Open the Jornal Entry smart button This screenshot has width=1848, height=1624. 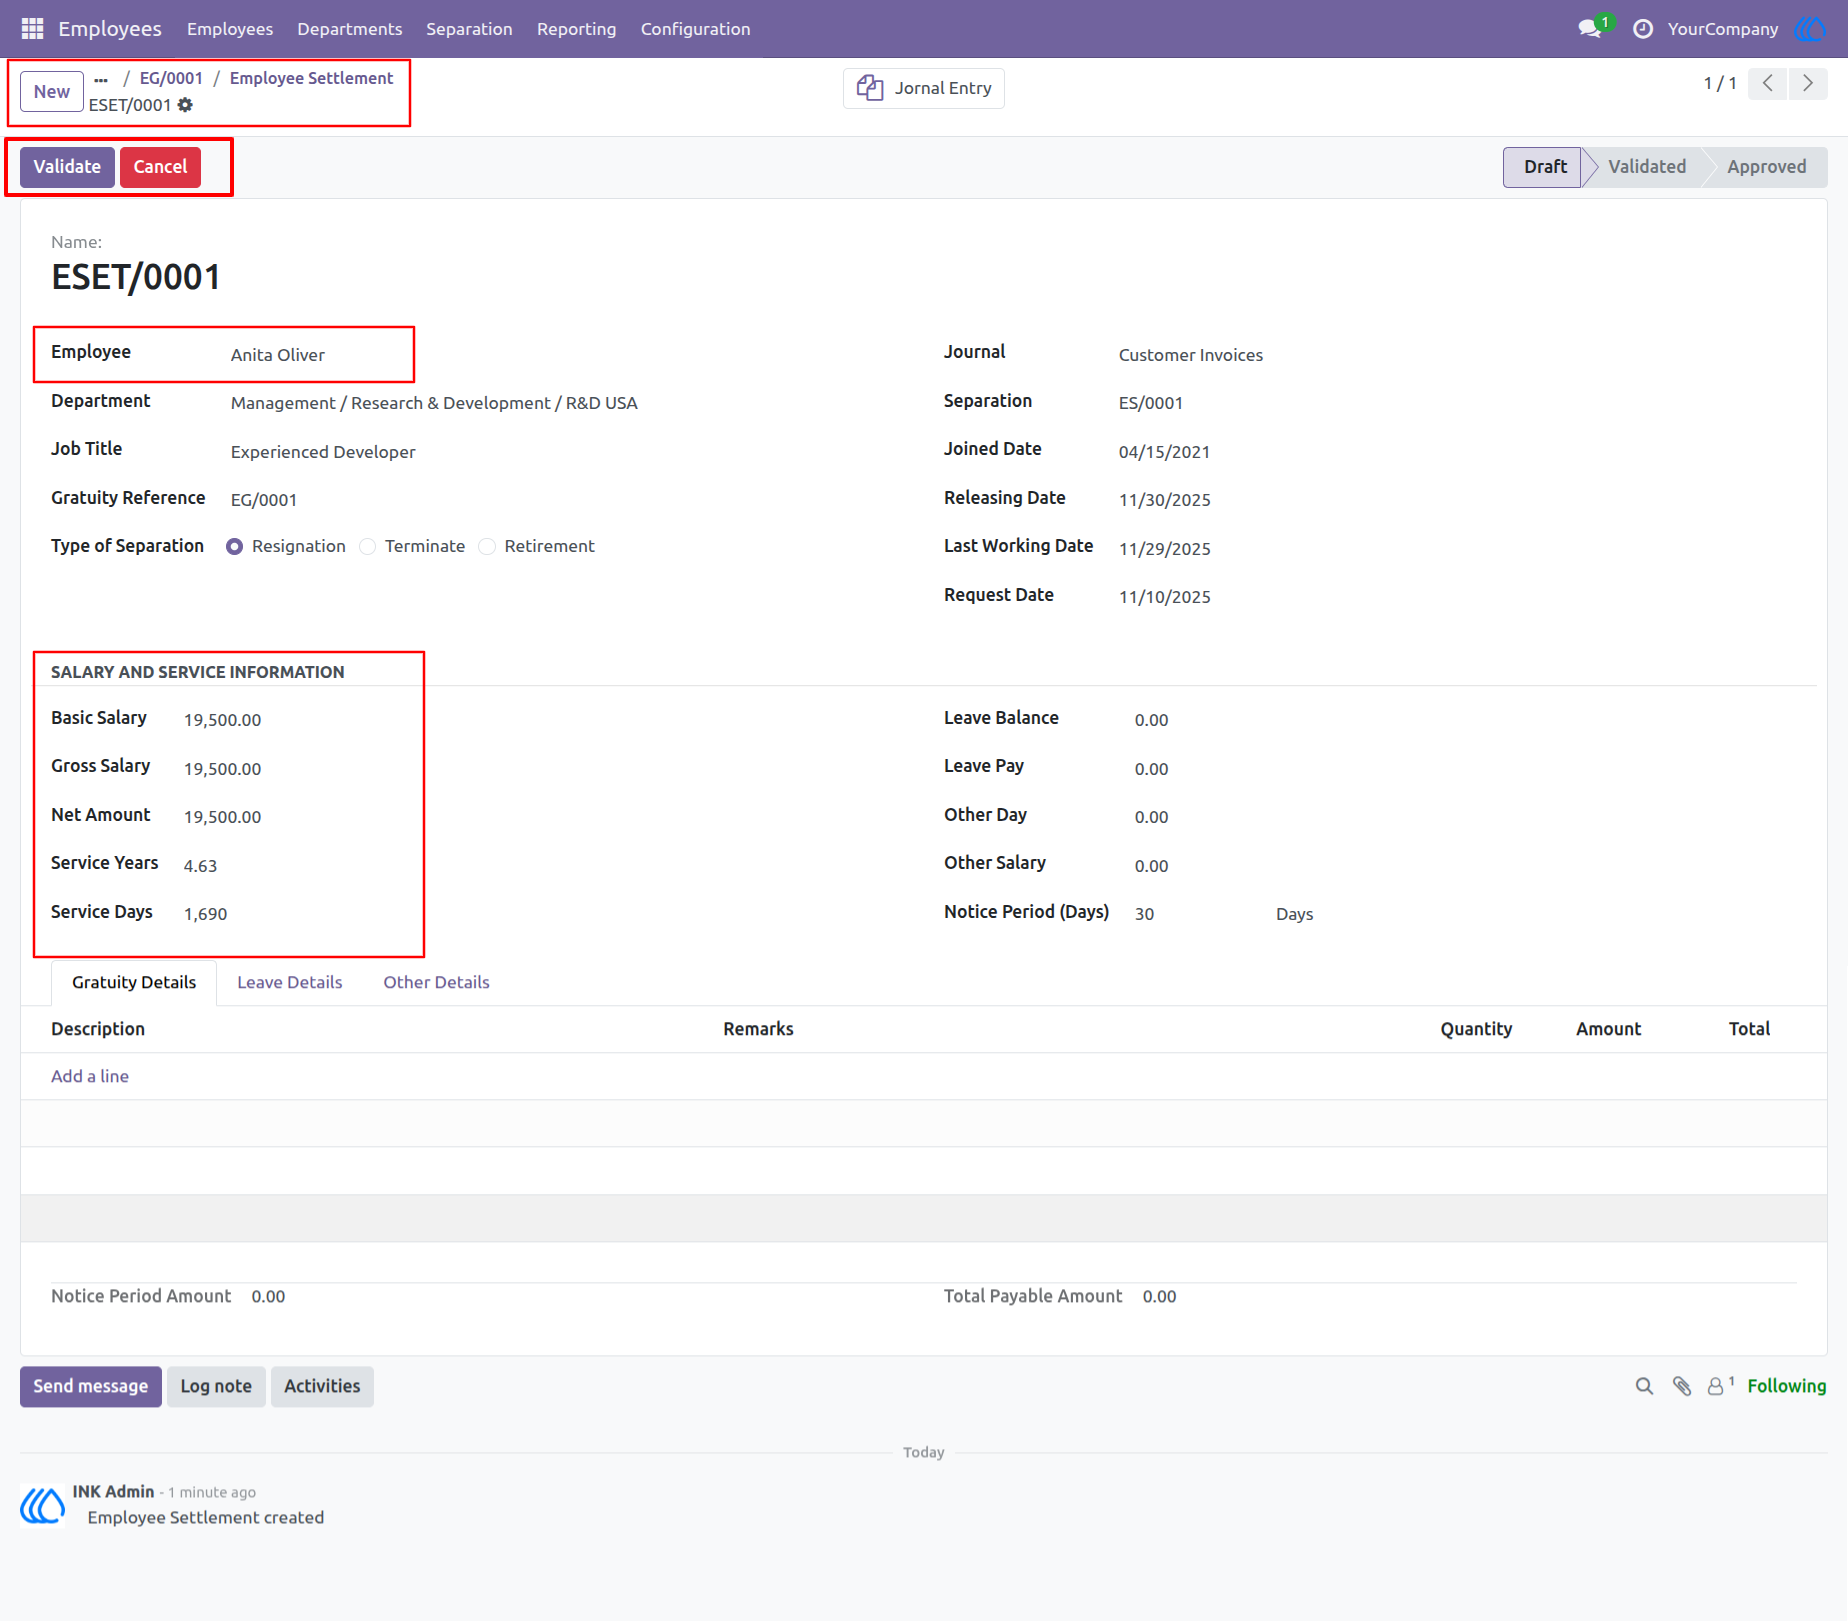point(924,88)
